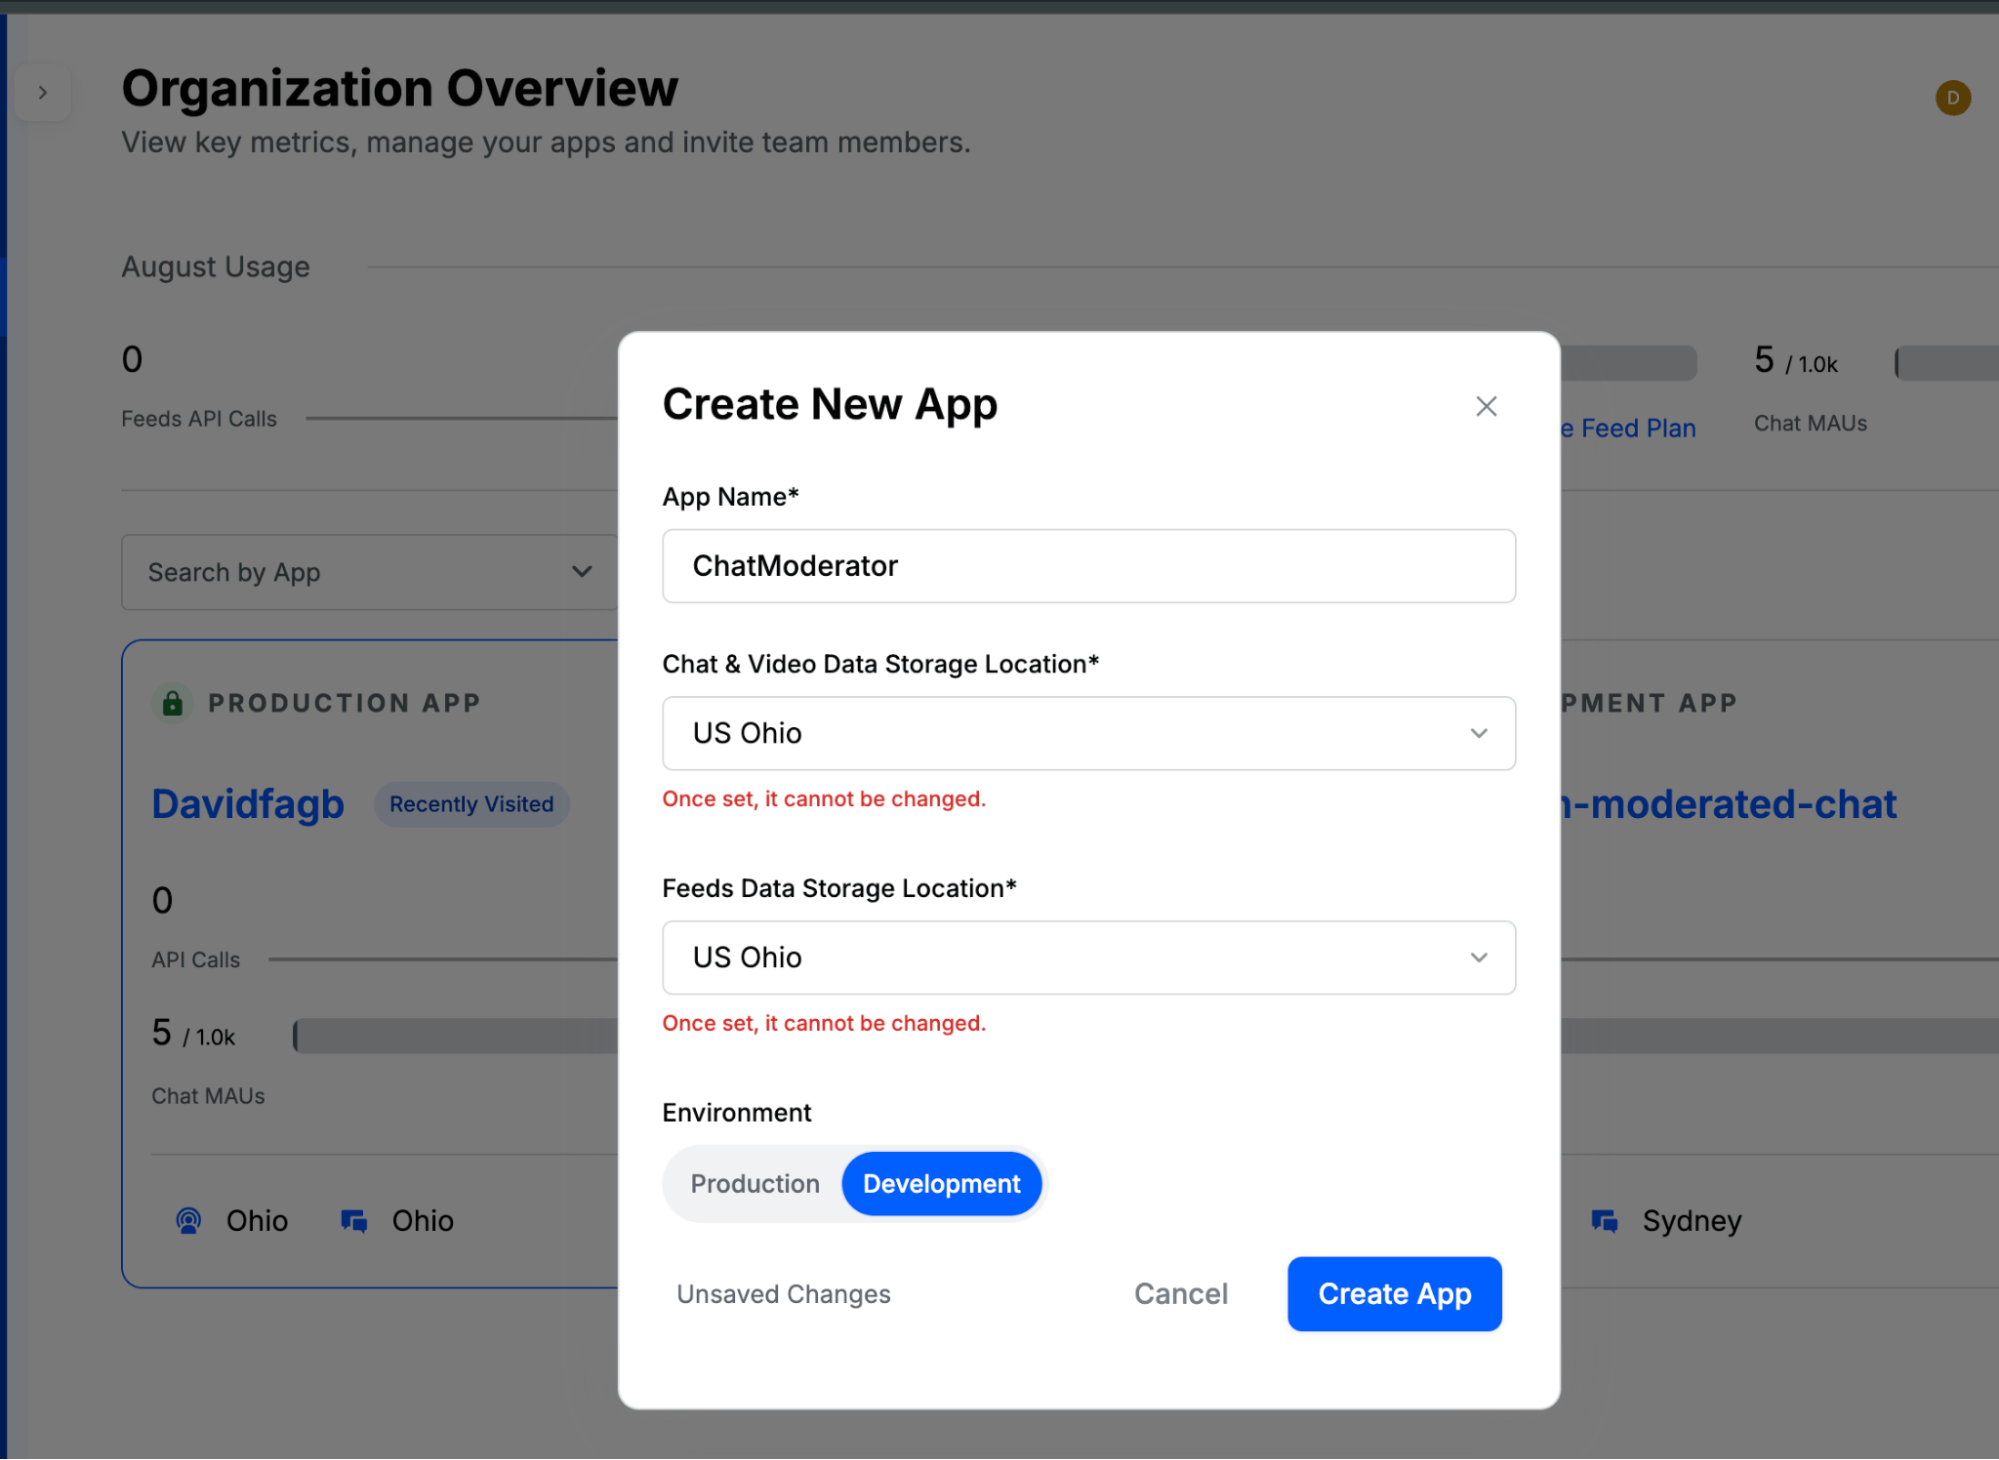Image resolution: width=1999 pixels, height=1460 pixels.
Task: Expand the sidebar with chevron arrow
Action: 43,93
